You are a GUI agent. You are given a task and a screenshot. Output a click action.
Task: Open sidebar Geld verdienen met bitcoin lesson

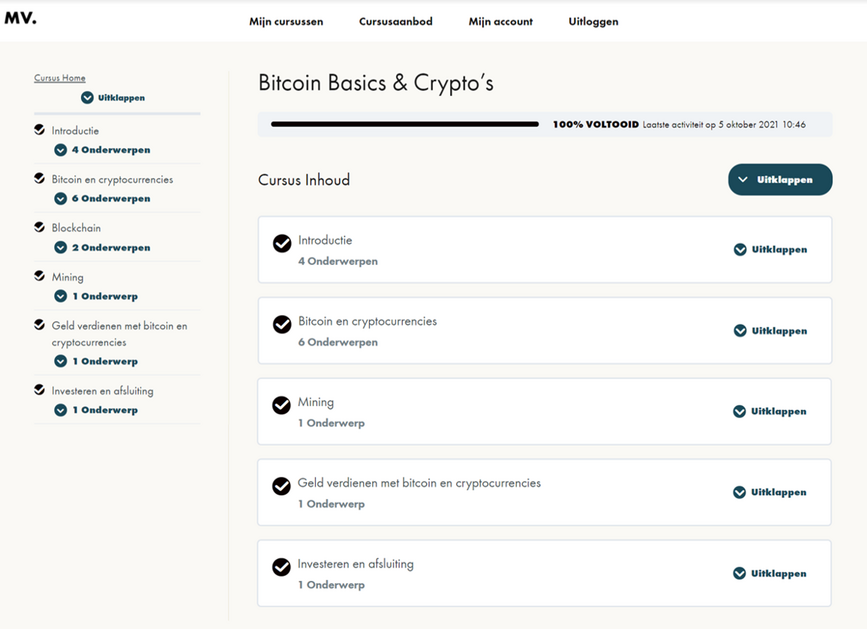click(x=119, y=334)
